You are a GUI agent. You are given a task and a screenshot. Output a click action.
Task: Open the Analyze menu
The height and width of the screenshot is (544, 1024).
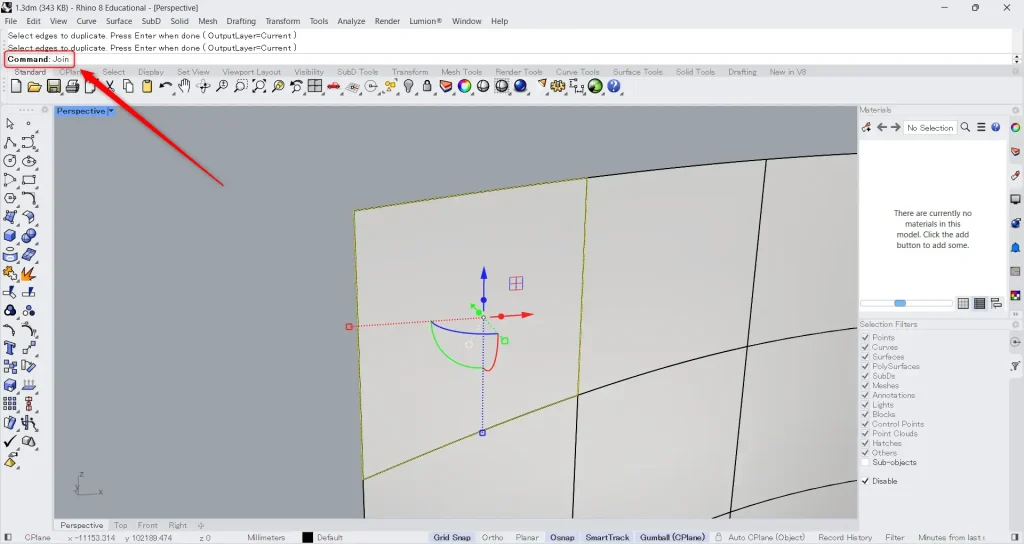(x=351, y=21)
